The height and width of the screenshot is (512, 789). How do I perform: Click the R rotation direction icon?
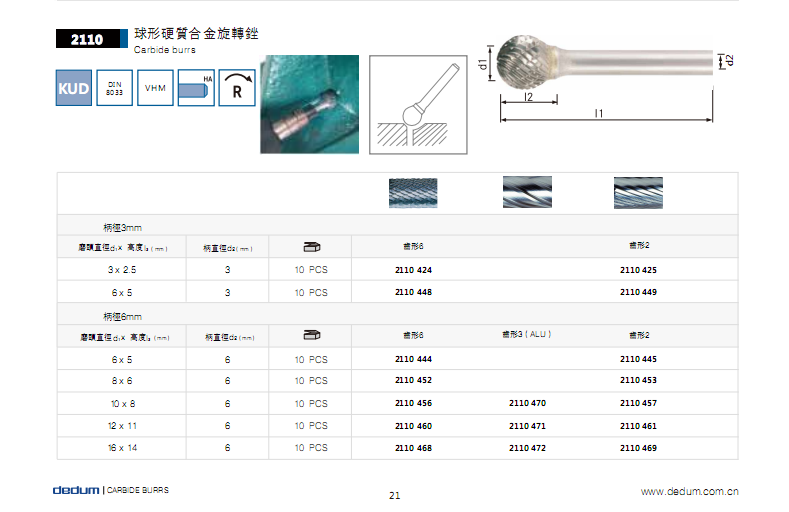(x=237, y=88)
